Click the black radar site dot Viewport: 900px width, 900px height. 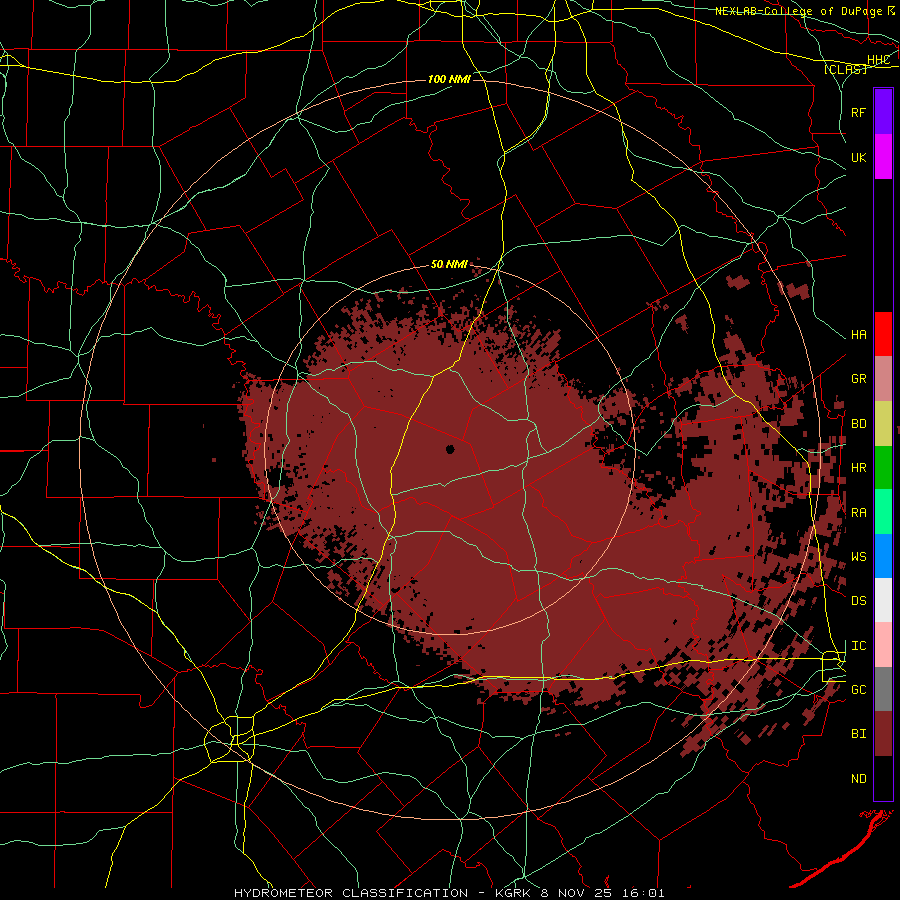(x=451, y=449)
